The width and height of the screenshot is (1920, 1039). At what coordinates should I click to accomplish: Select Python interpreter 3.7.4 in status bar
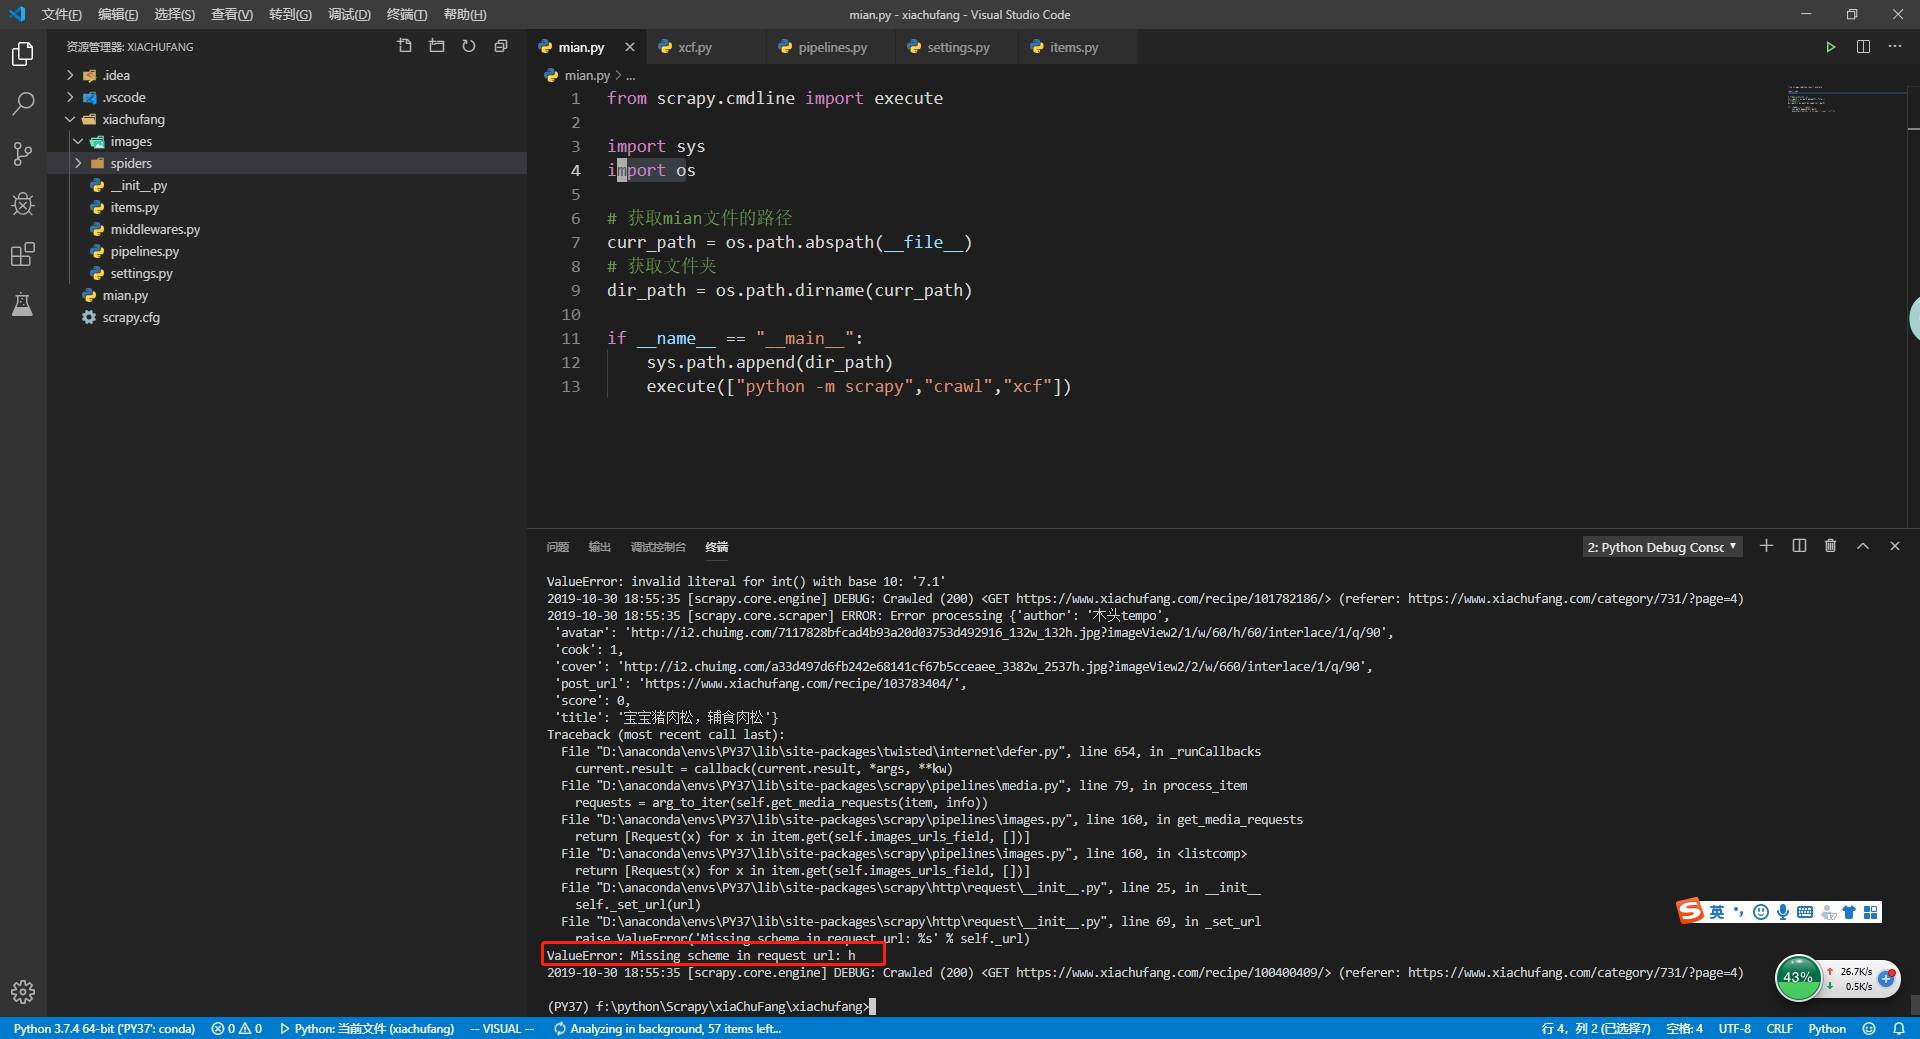click(x=104, y=1028)
